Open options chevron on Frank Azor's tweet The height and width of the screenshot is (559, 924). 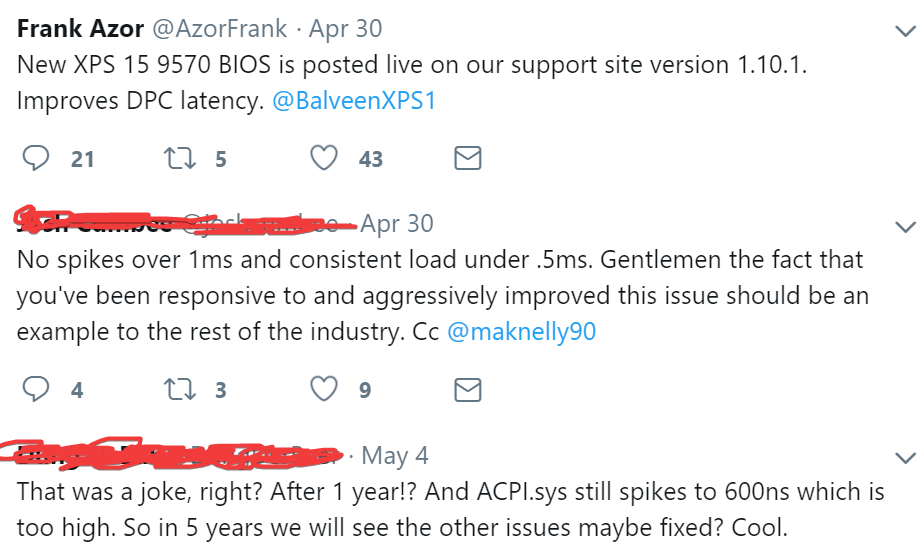(x=905, y=29)
